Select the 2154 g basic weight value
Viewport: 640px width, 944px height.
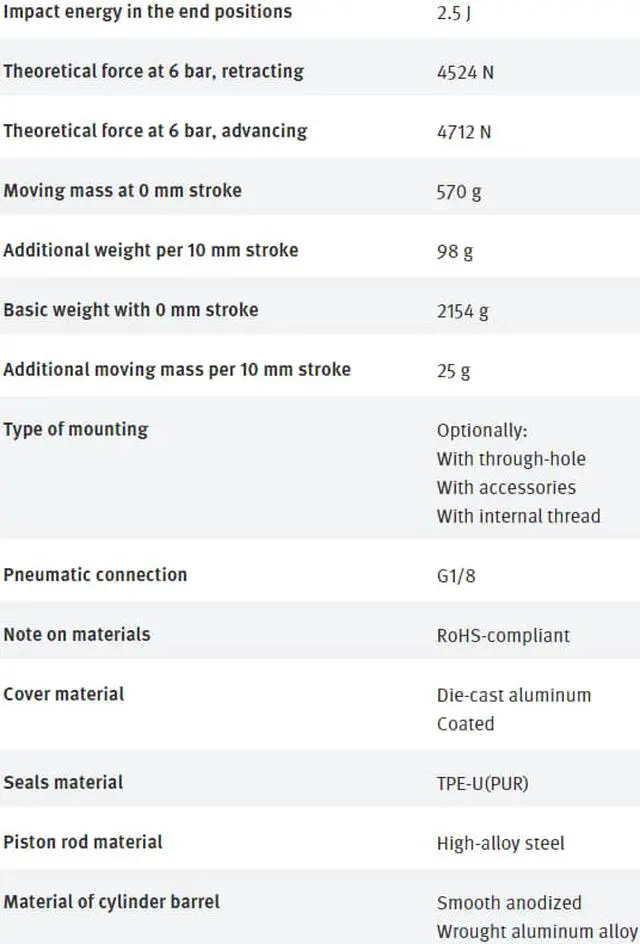click(x=463, y=311)
